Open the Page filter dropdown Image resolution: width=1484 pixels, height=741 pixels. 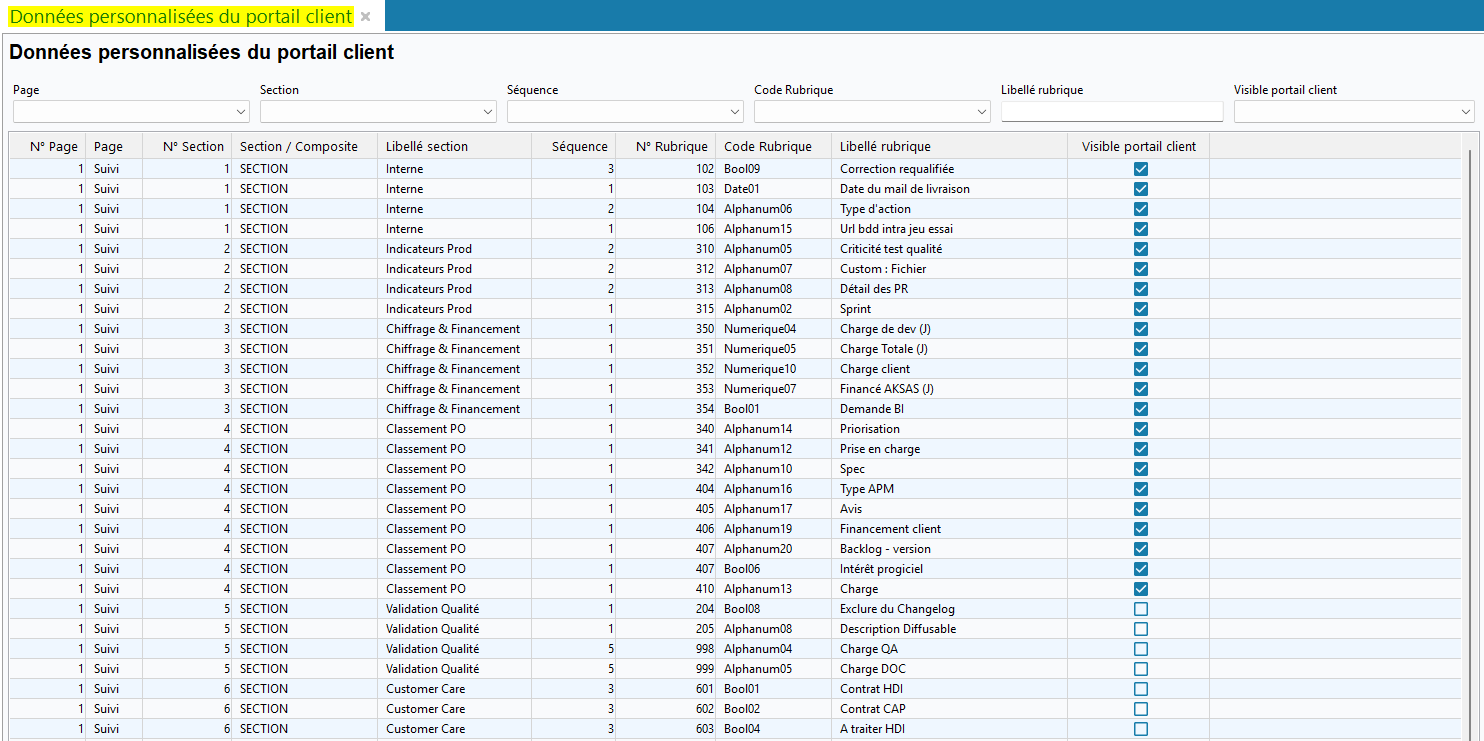point(130,111)
